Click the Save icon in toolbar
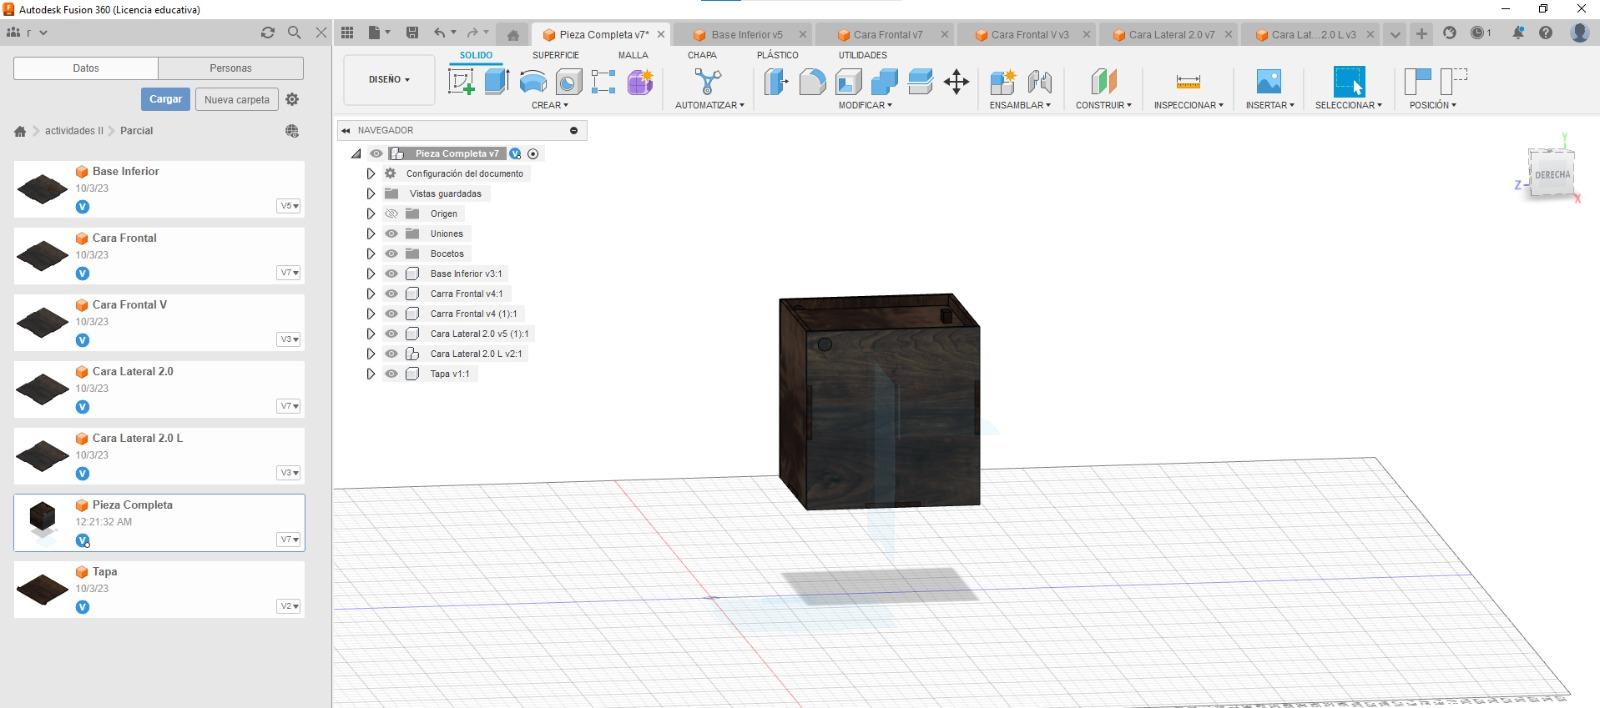Screen dimensions: 1600x708 tap(412, 33)
